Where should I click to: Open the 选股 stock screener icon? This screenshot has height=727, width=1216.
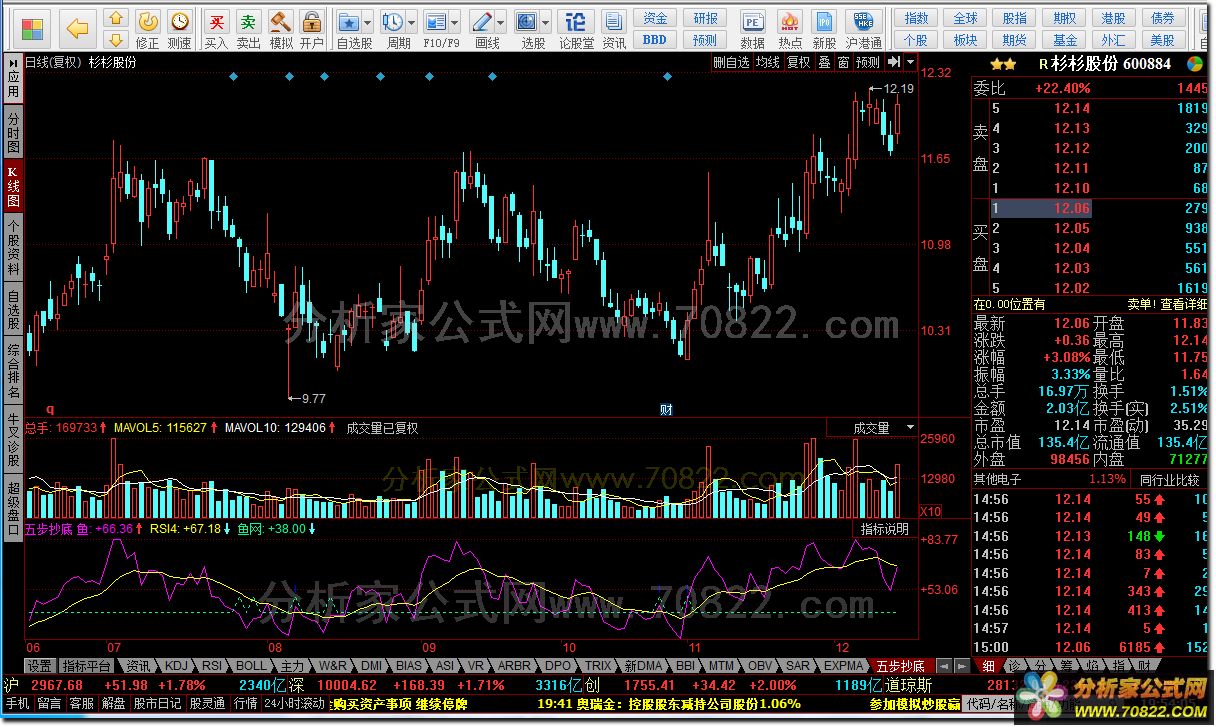coord(527,22)
